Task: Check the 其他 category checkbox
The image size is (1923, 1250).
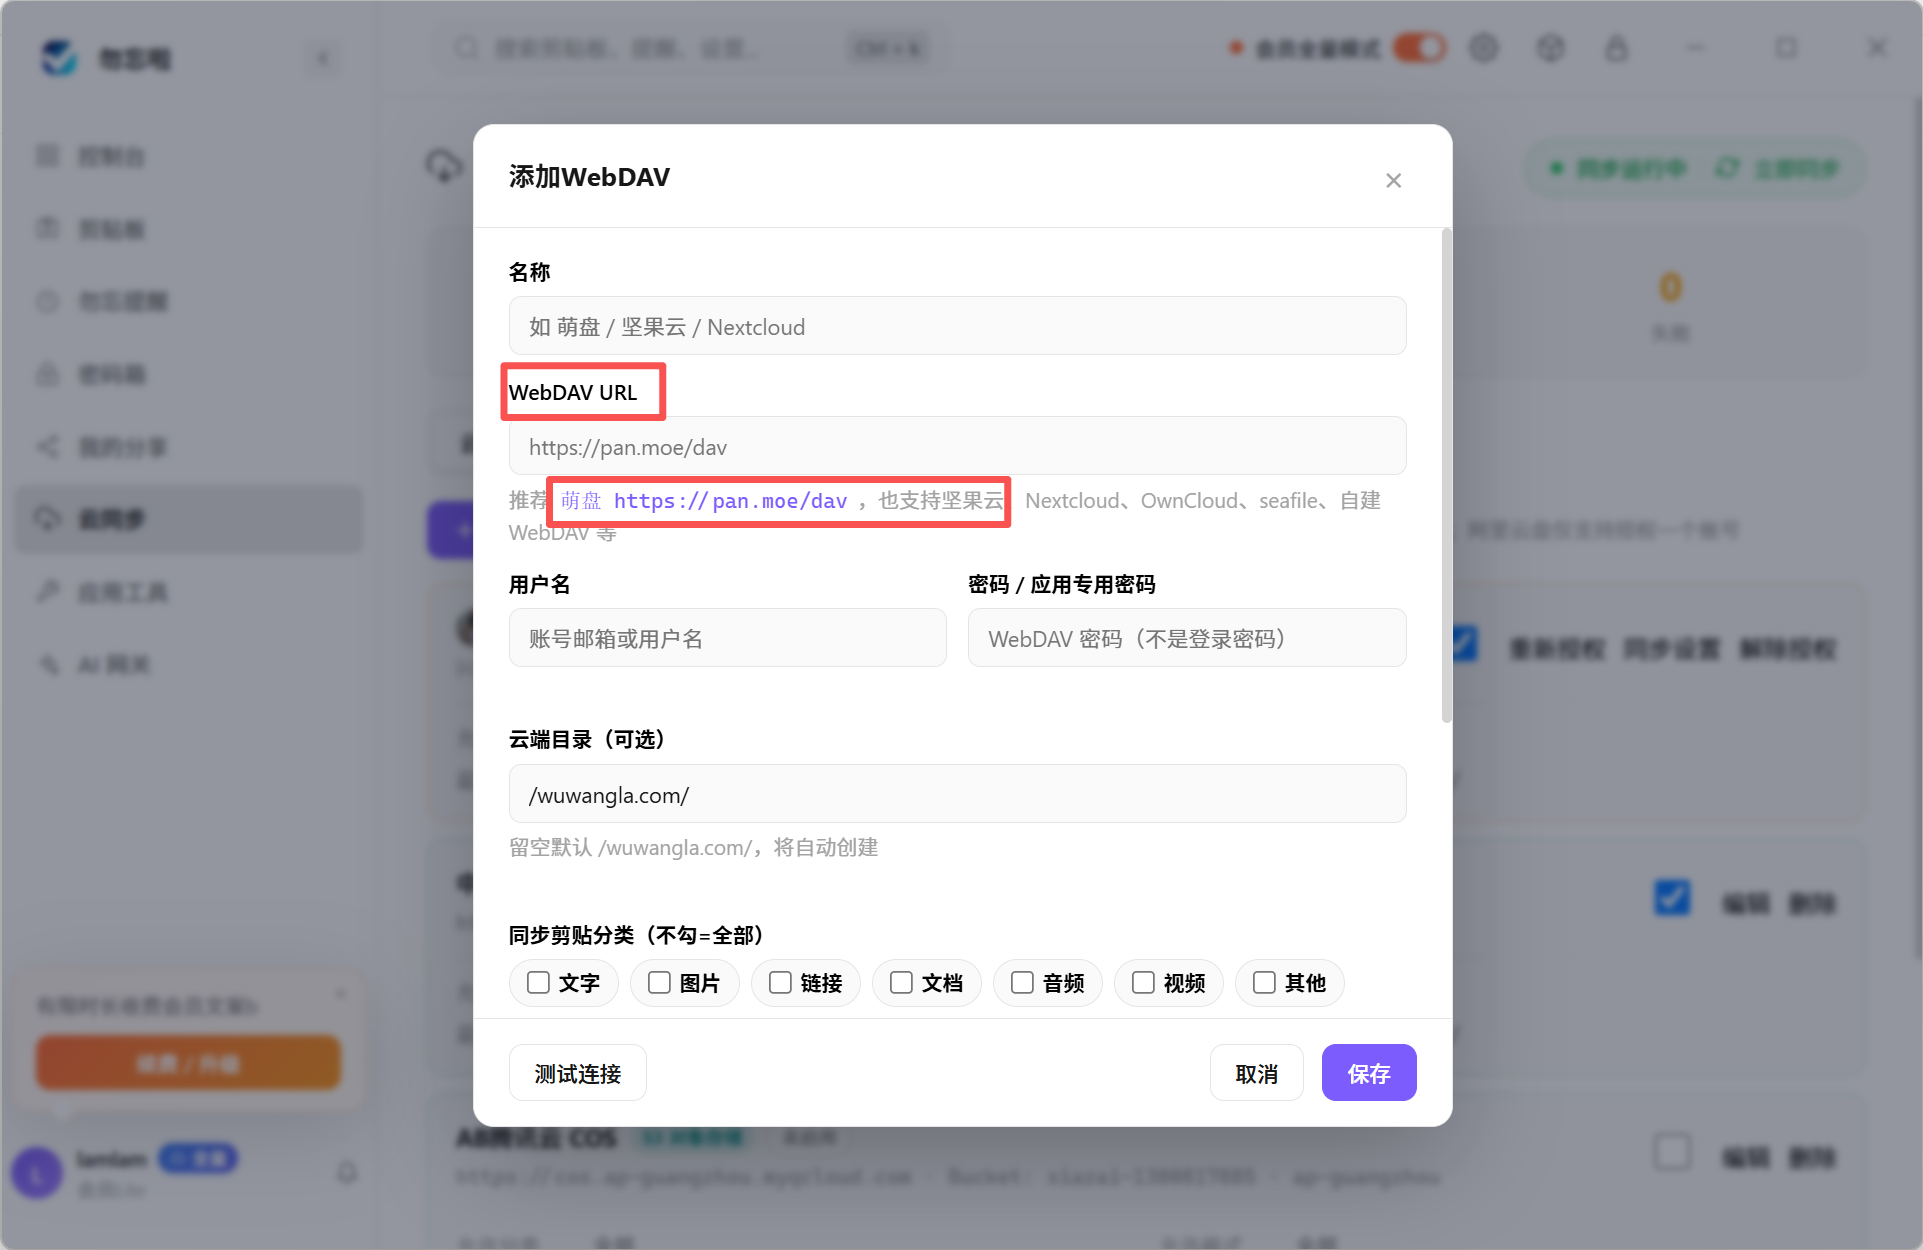Action: (x=1264, y=983)
